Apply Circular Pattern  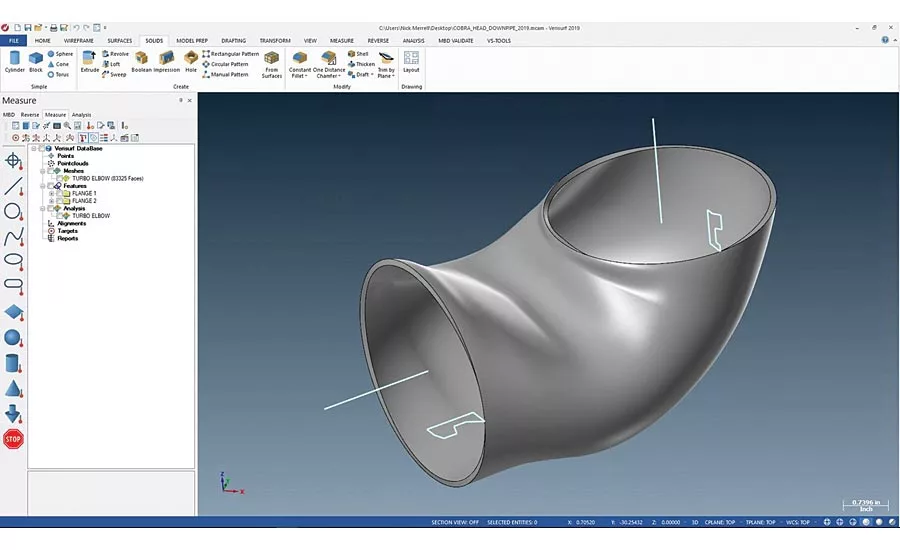coord(226,64)
